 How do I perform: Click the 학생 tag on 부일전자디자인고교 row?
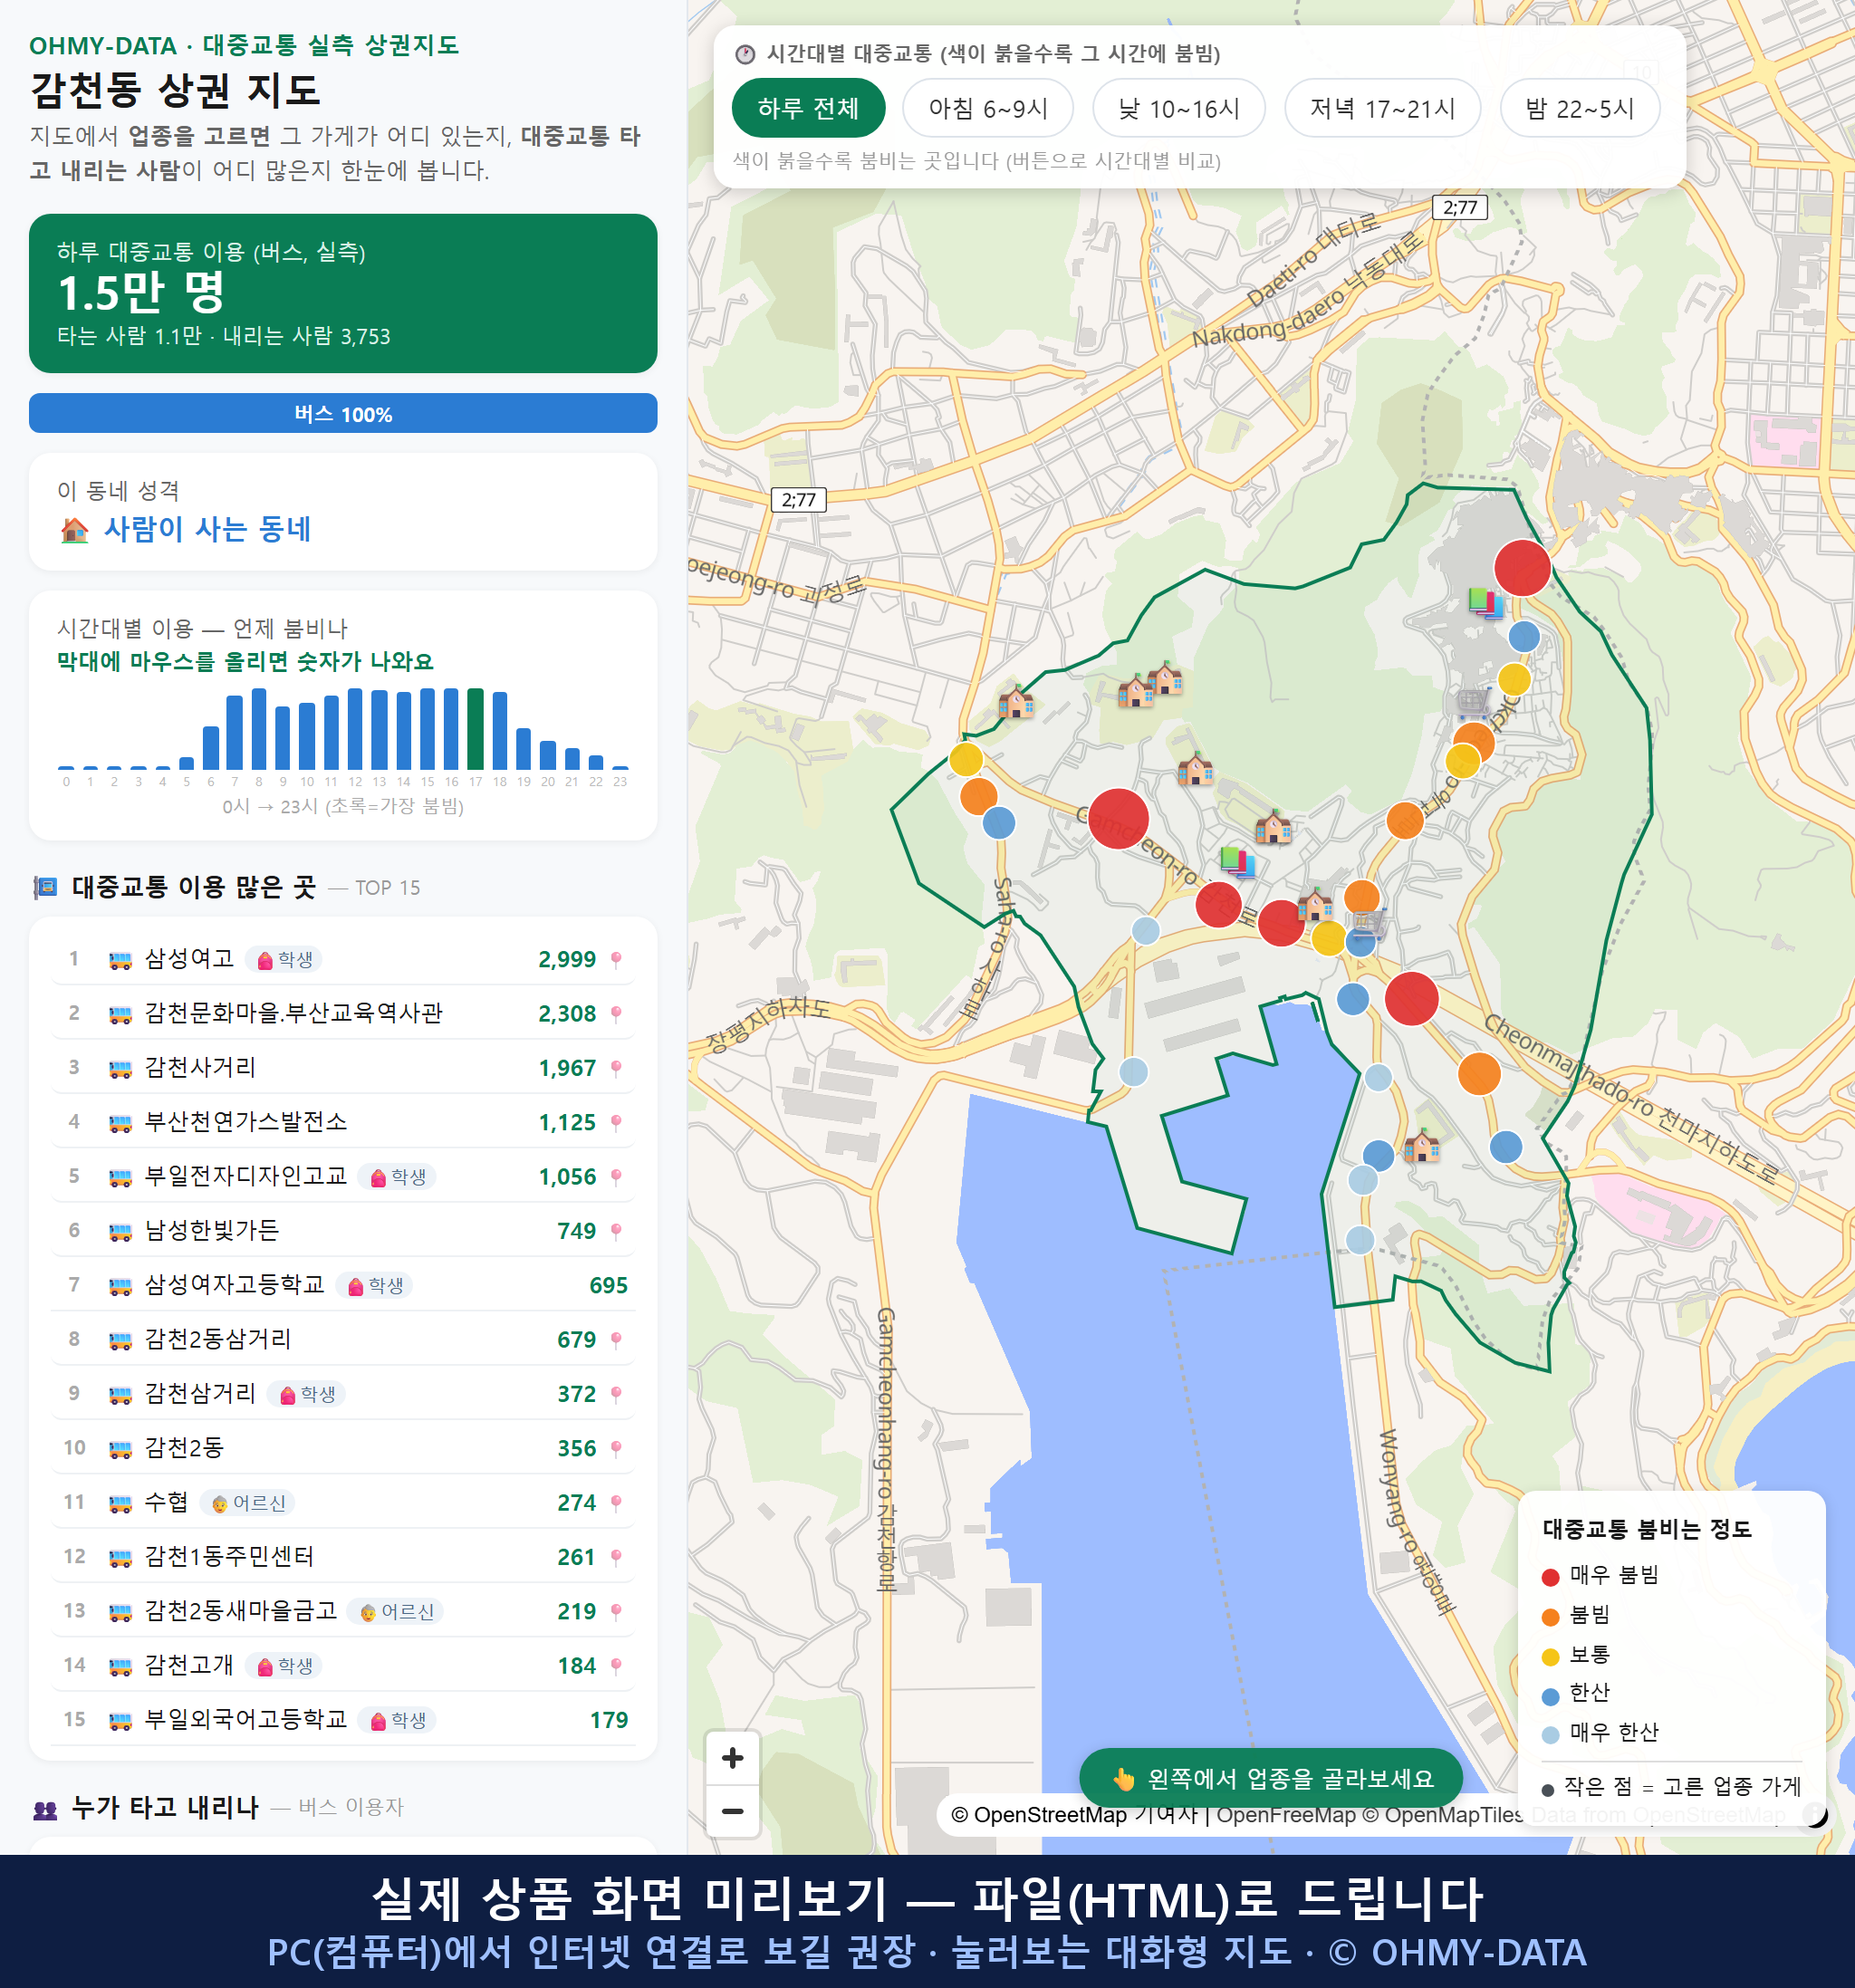click(x=398, y=1177)
